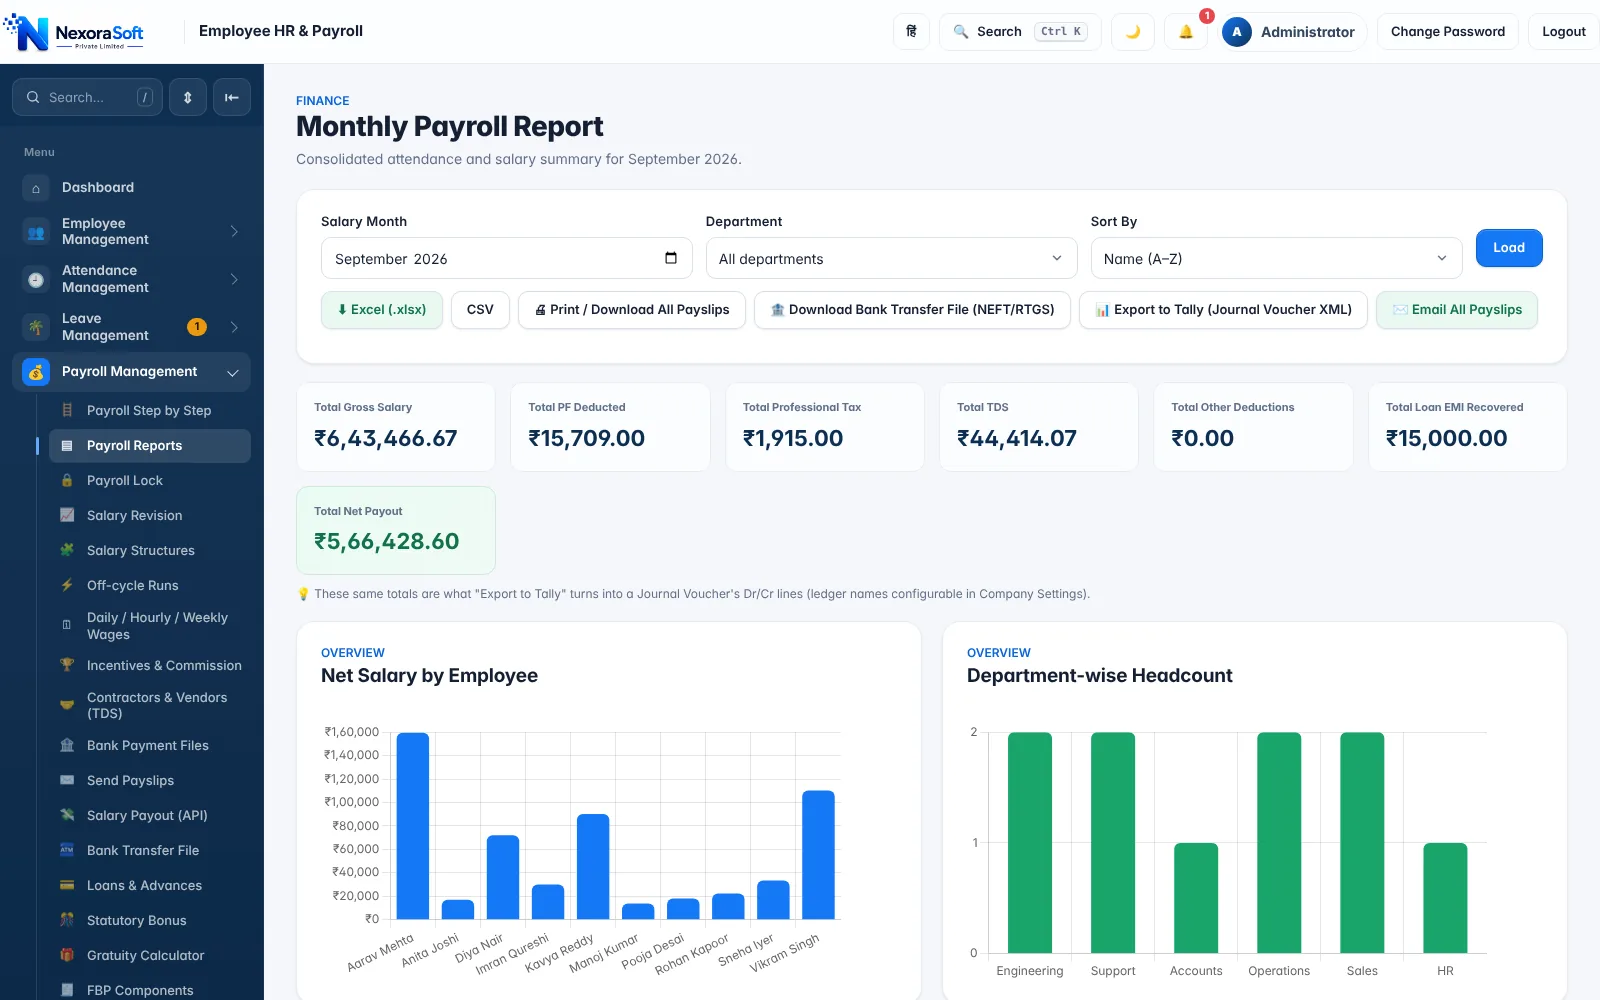Collapse the sidebar with the arrow icon
The width and height of the screenshot is (1600, 1000).
[x=232, y=97]
